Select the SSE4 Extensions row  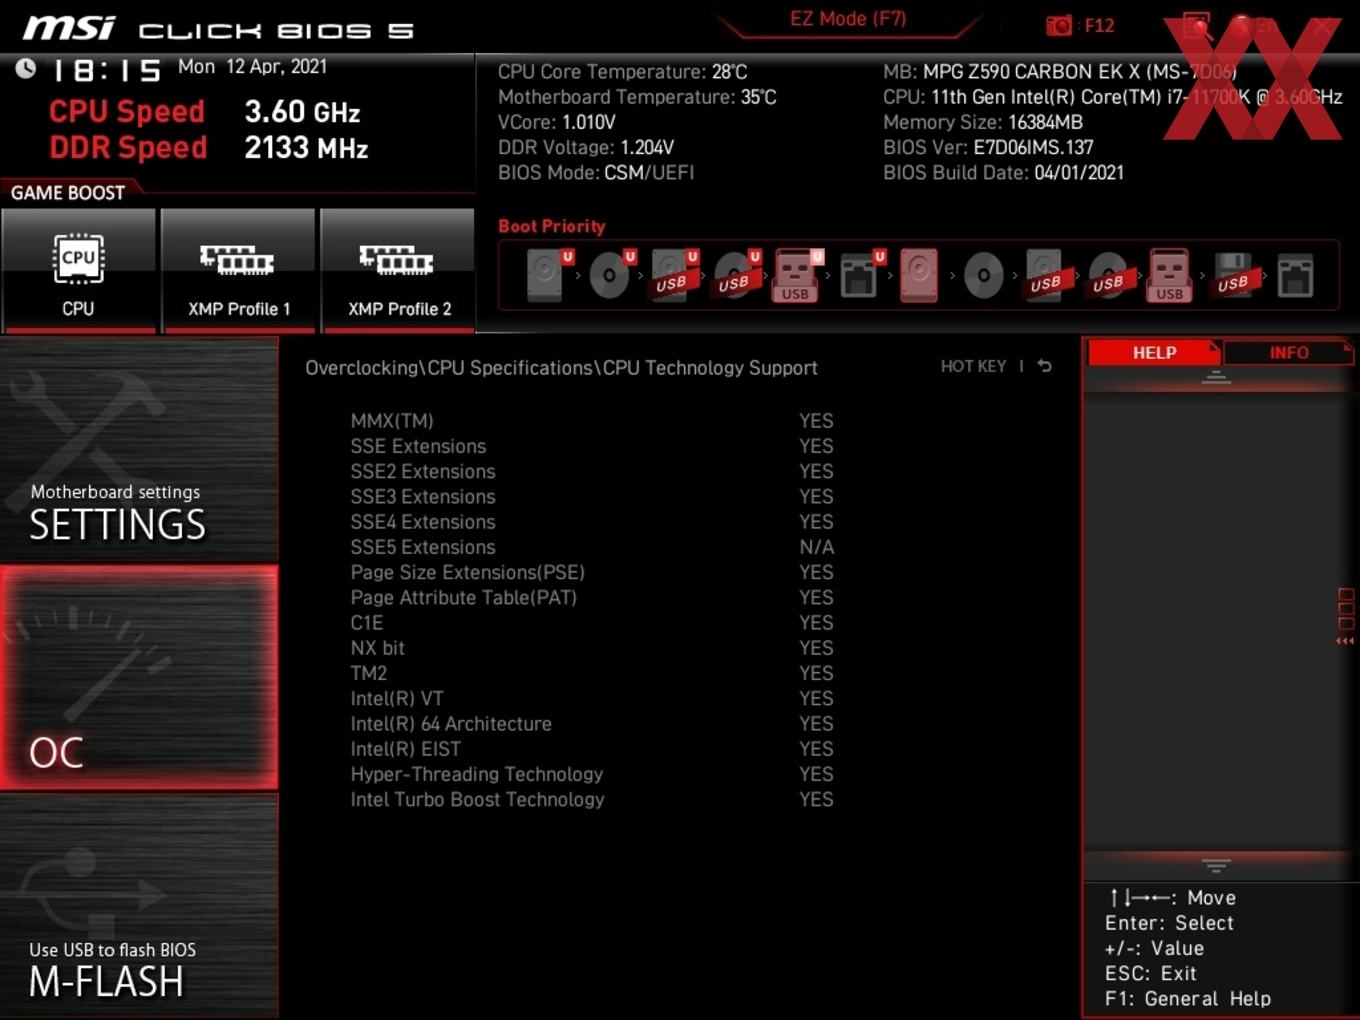tap(592, 522)
